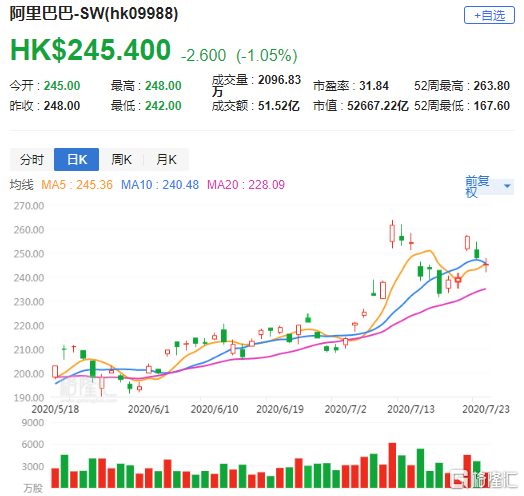Screen dimensions: 524x496
Task: Click the 9000 volume axis label
Action: coord(33,422)
